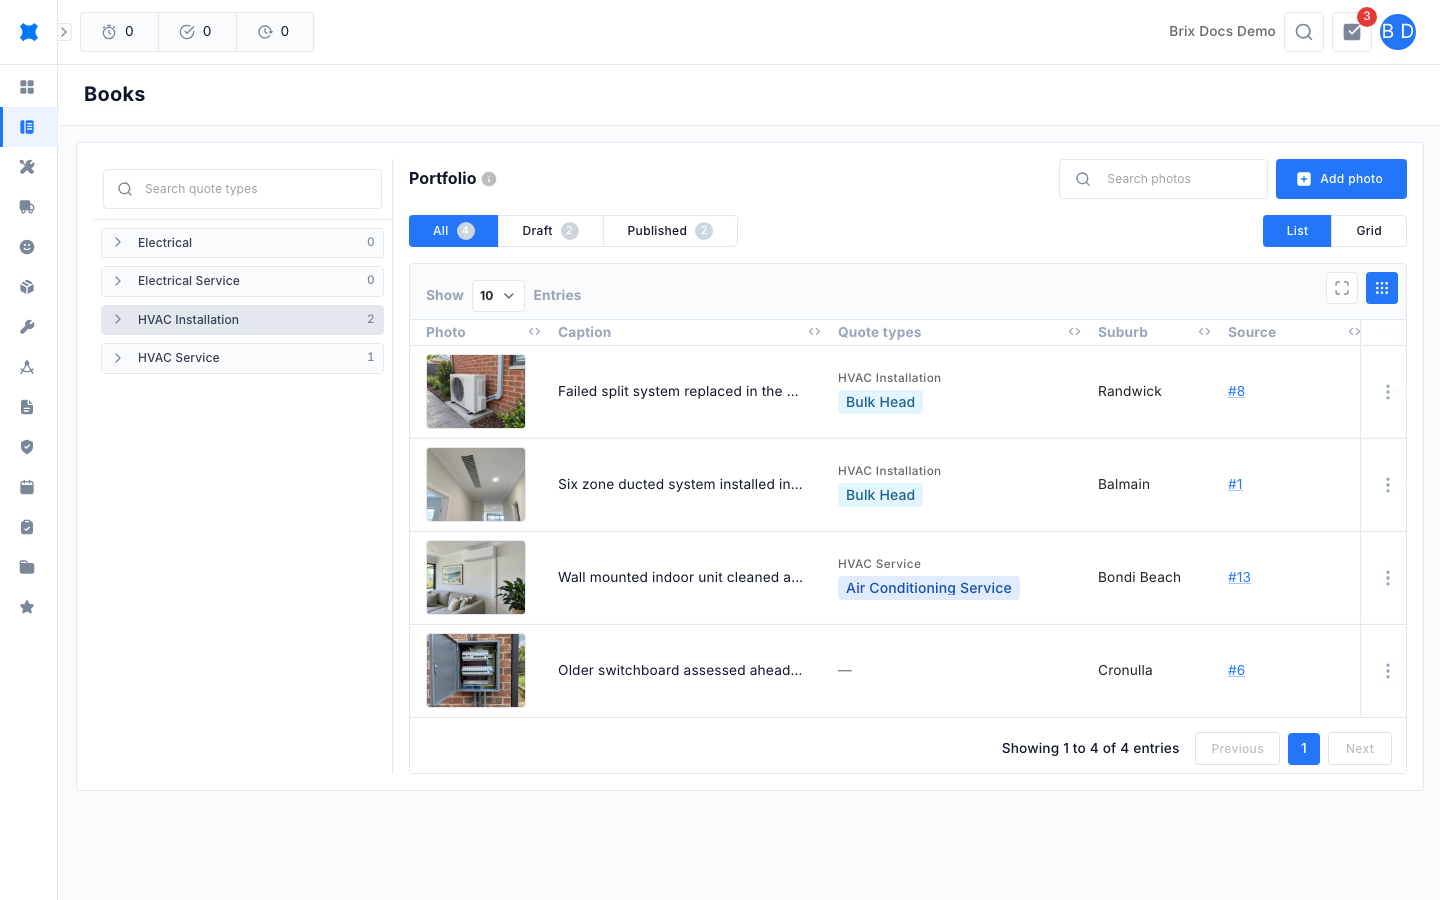Open the document file icon in sidebar

[x=27, y=407]
